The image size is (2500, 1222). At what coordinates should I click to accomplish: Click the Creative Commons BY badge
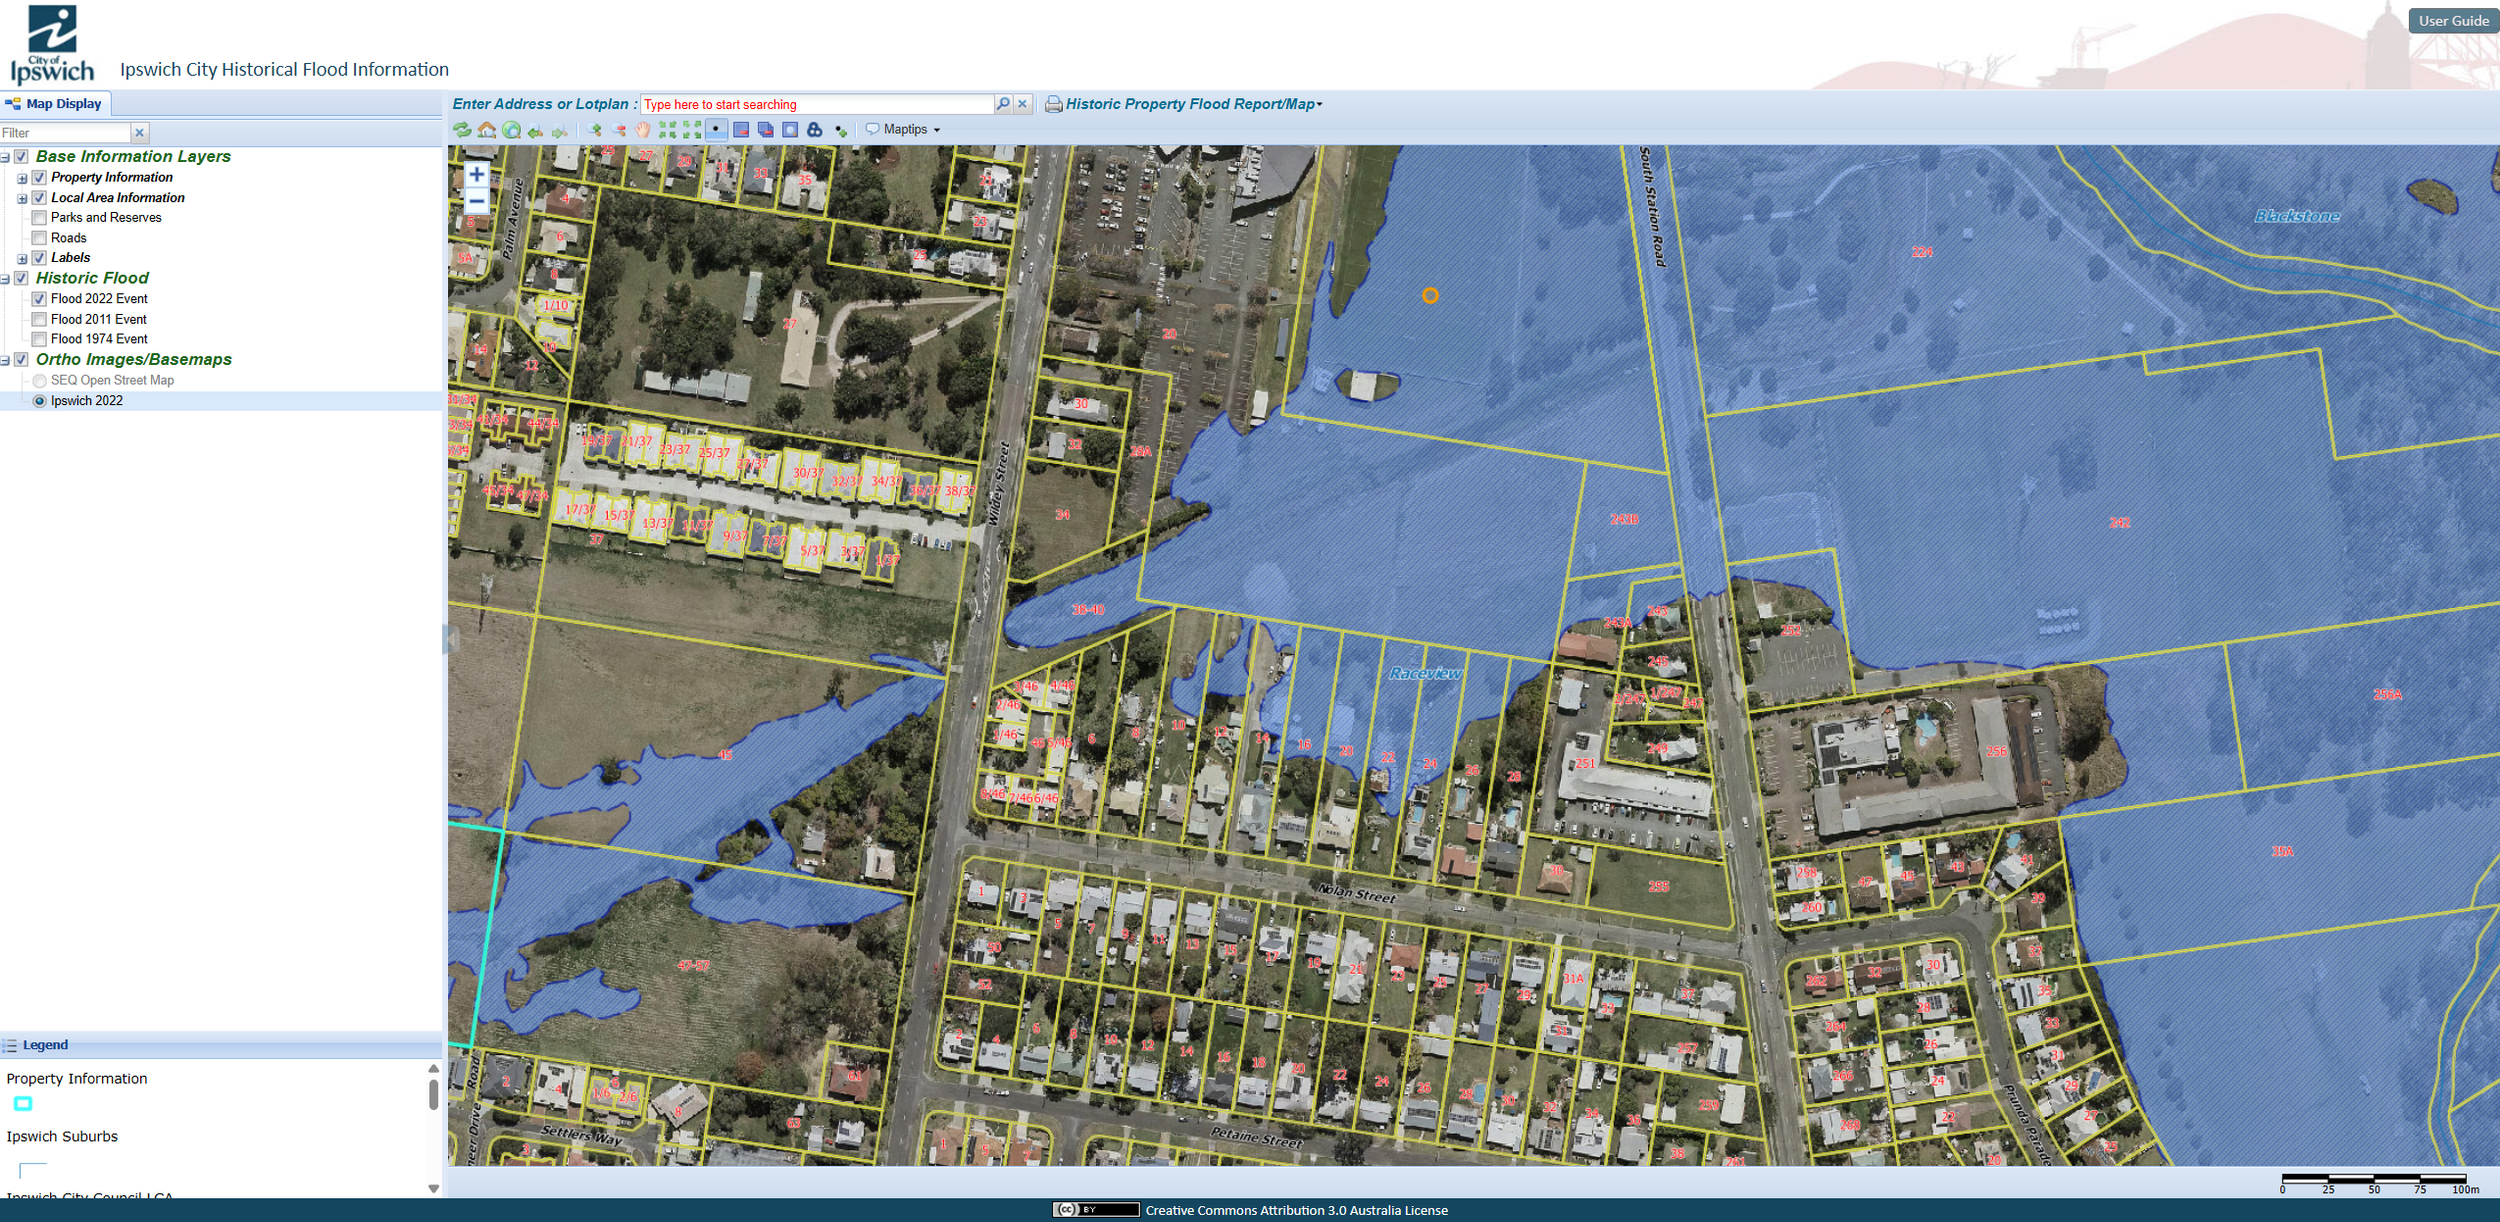1096,1210
